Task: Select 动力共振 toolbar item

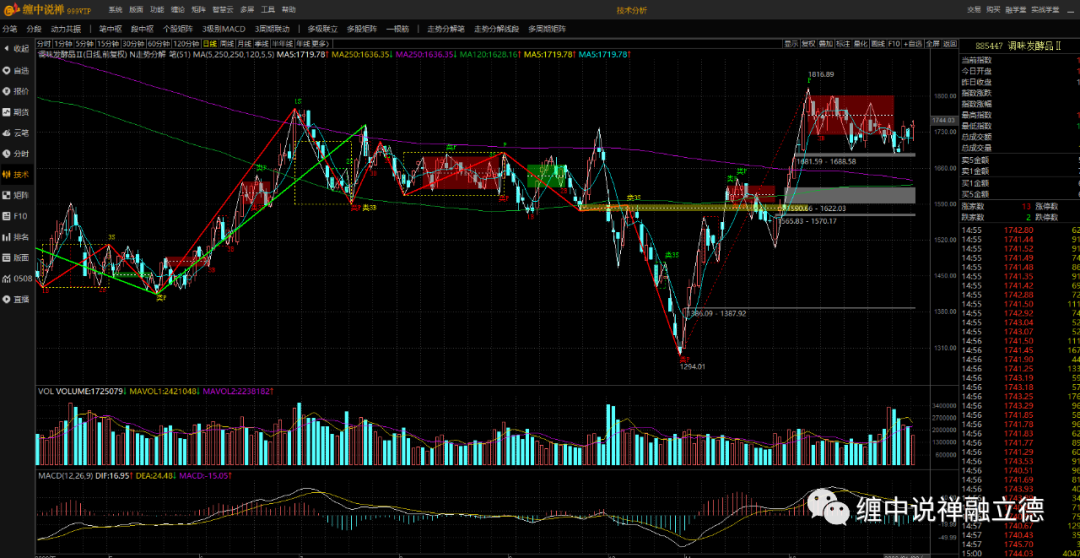Action: (65, 29)
